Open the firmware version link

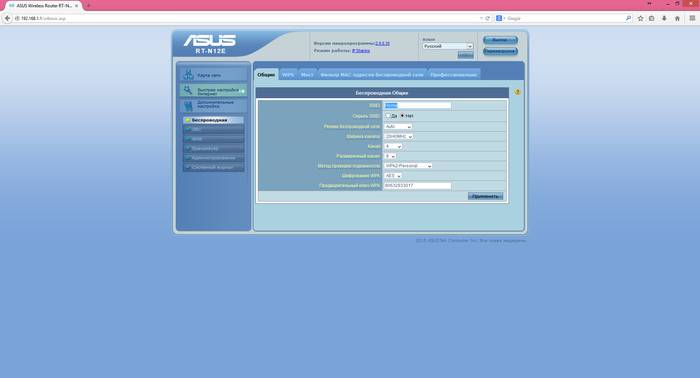pos(382,43)
